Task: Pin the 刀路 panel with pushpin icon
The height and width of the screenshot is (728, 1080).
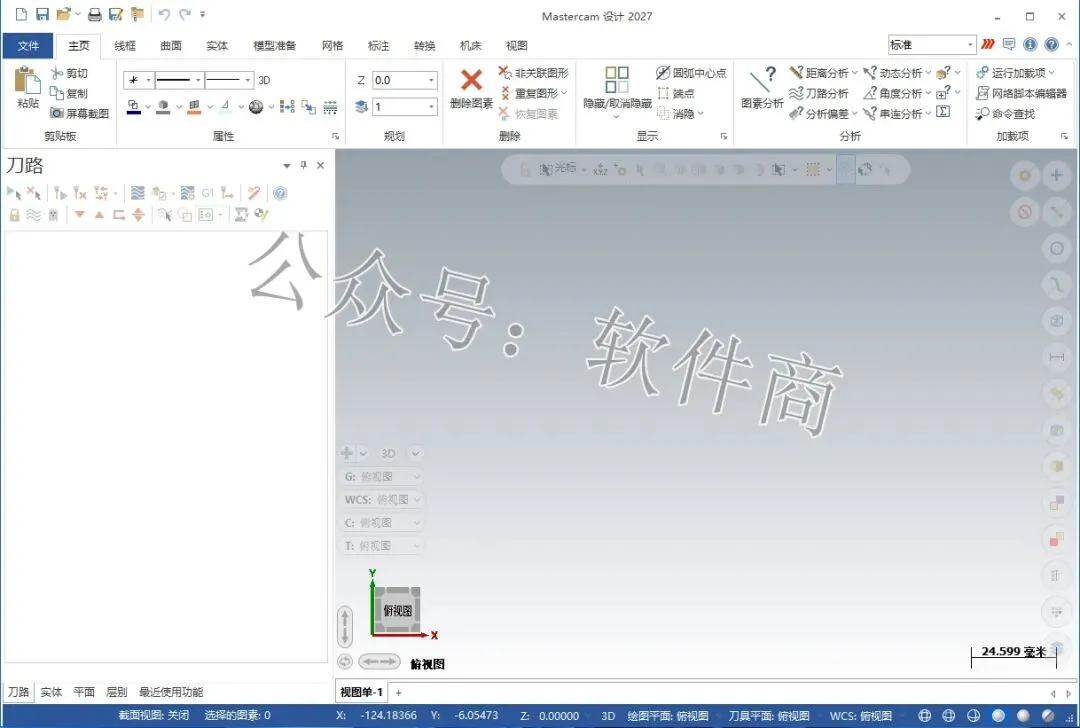Action: click(x=303, y=165)
